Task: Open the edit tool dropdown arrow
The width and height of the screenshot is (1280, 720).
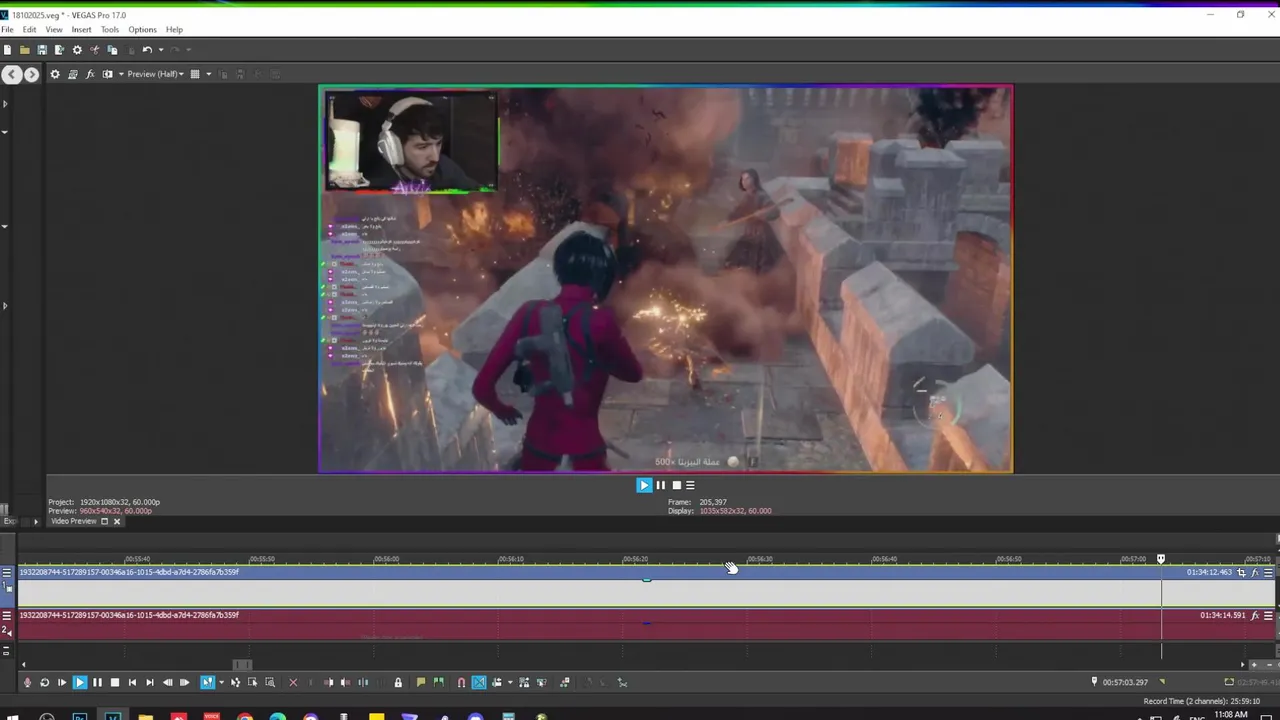Action: pyautogui.click(x=221, y=682)
